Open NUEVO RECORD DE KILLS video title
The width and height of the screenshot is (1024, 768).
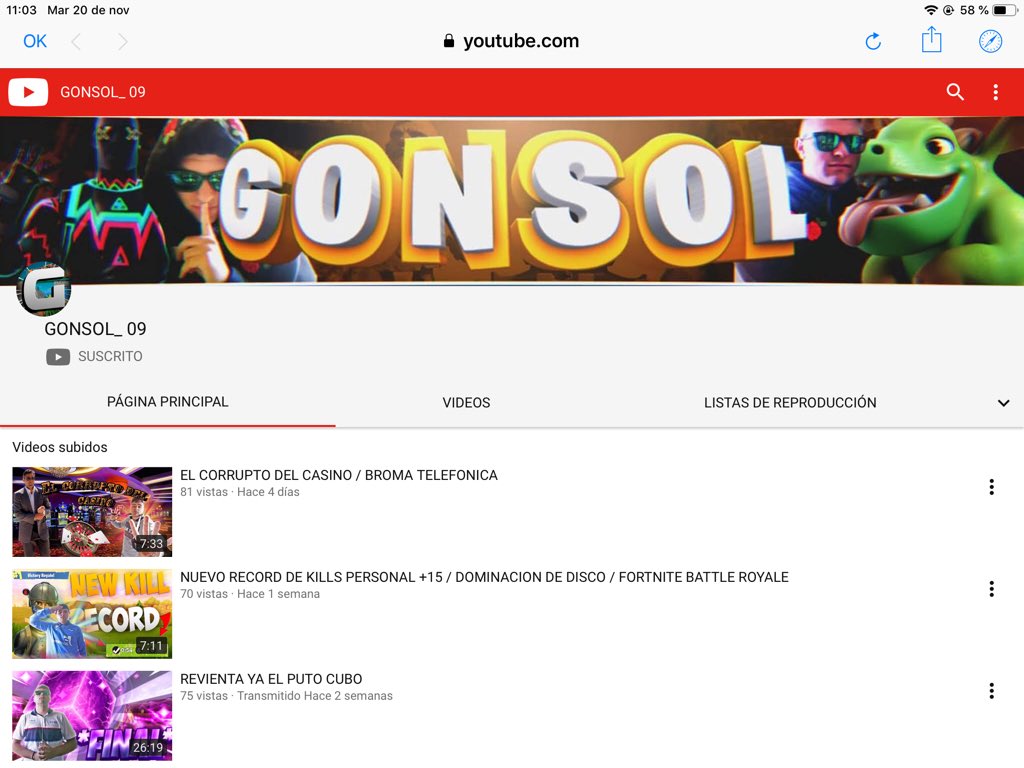point(484,577)
